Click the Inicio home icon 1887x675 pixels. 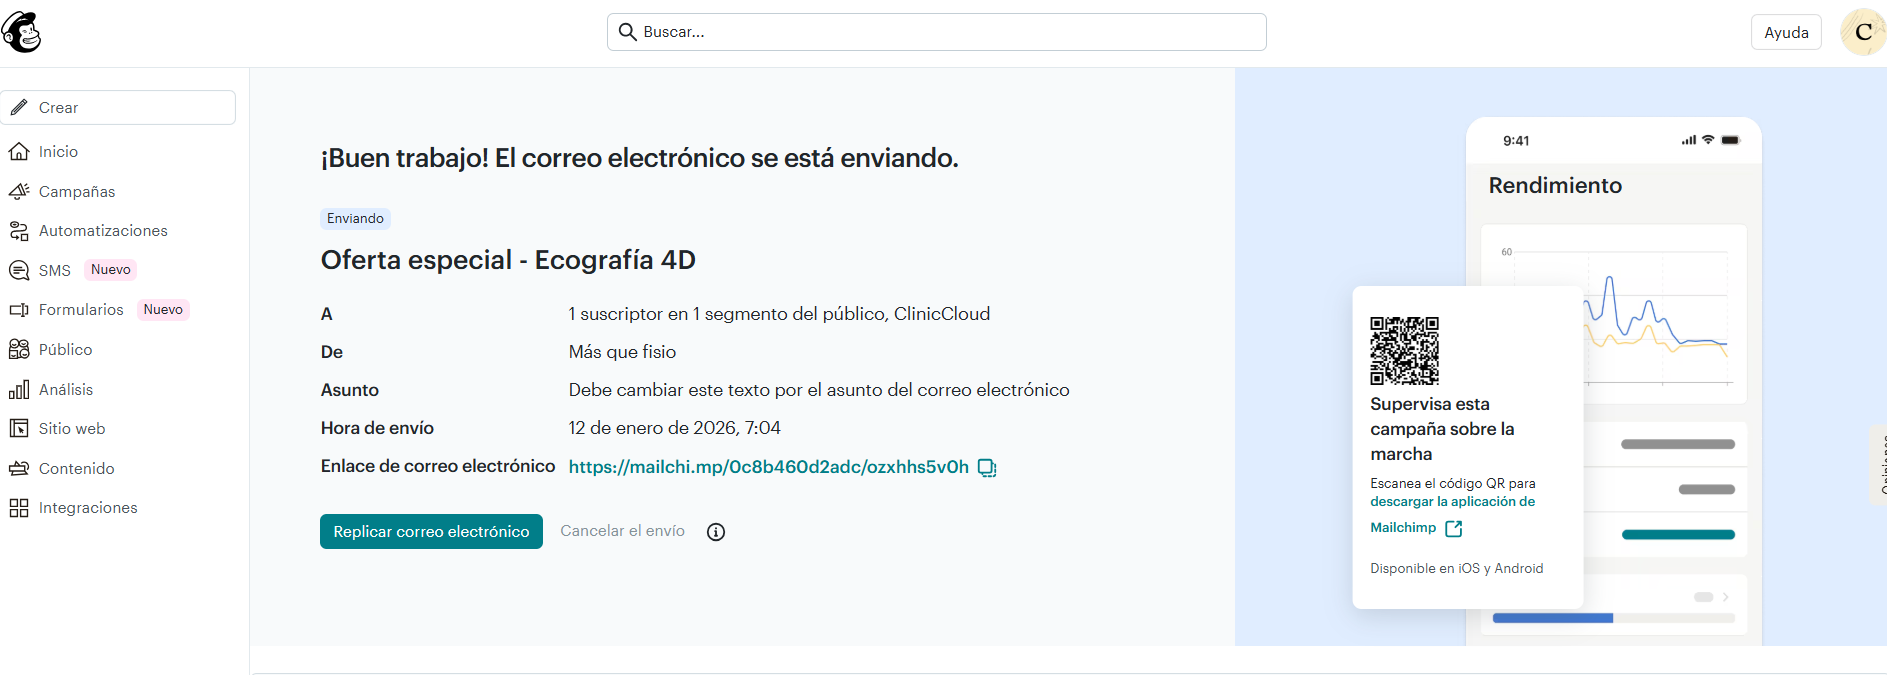(19, 152)
